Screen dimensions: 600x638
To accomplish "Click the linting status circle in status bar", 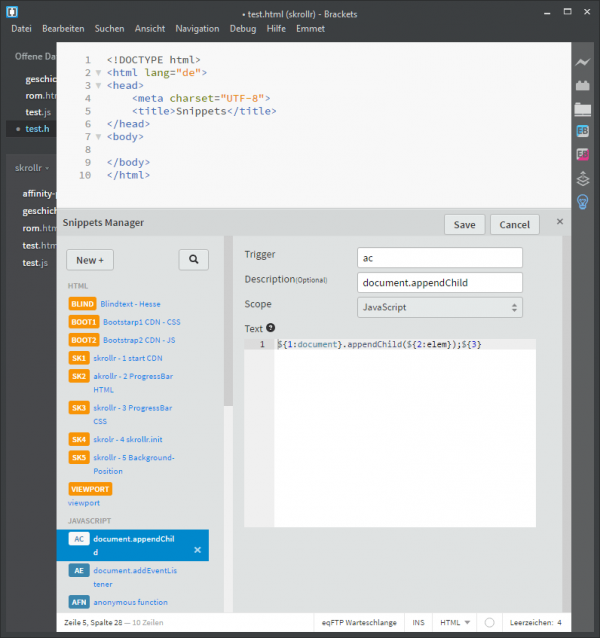I will [x=490, y=623].
